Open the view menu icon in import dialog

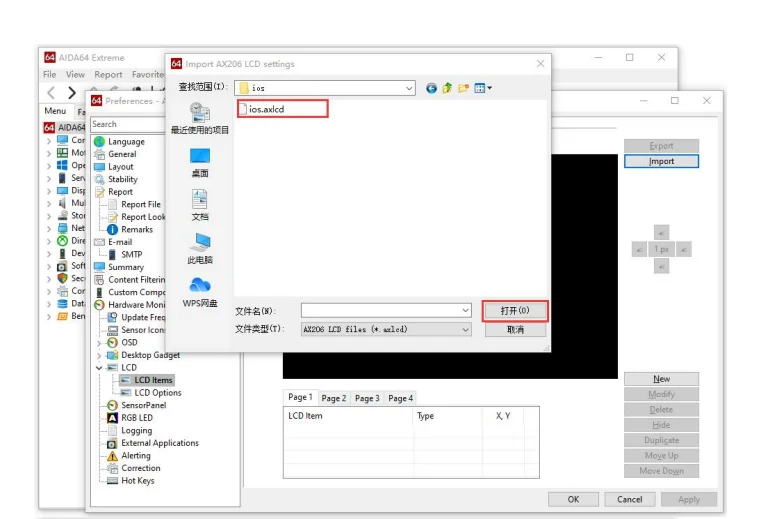click(x=483, y=88)
